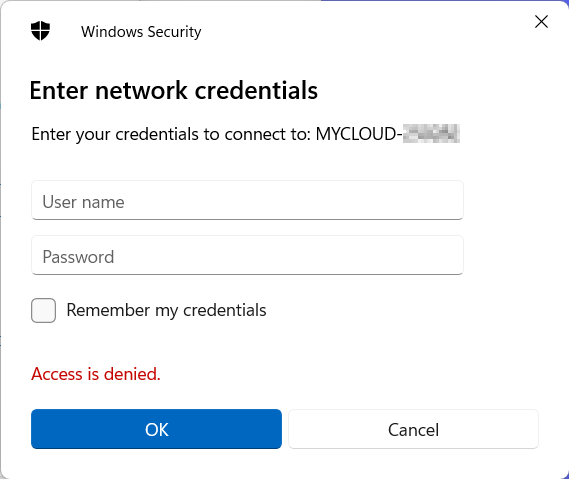Click the word denied in the error

tap(132, 374)
